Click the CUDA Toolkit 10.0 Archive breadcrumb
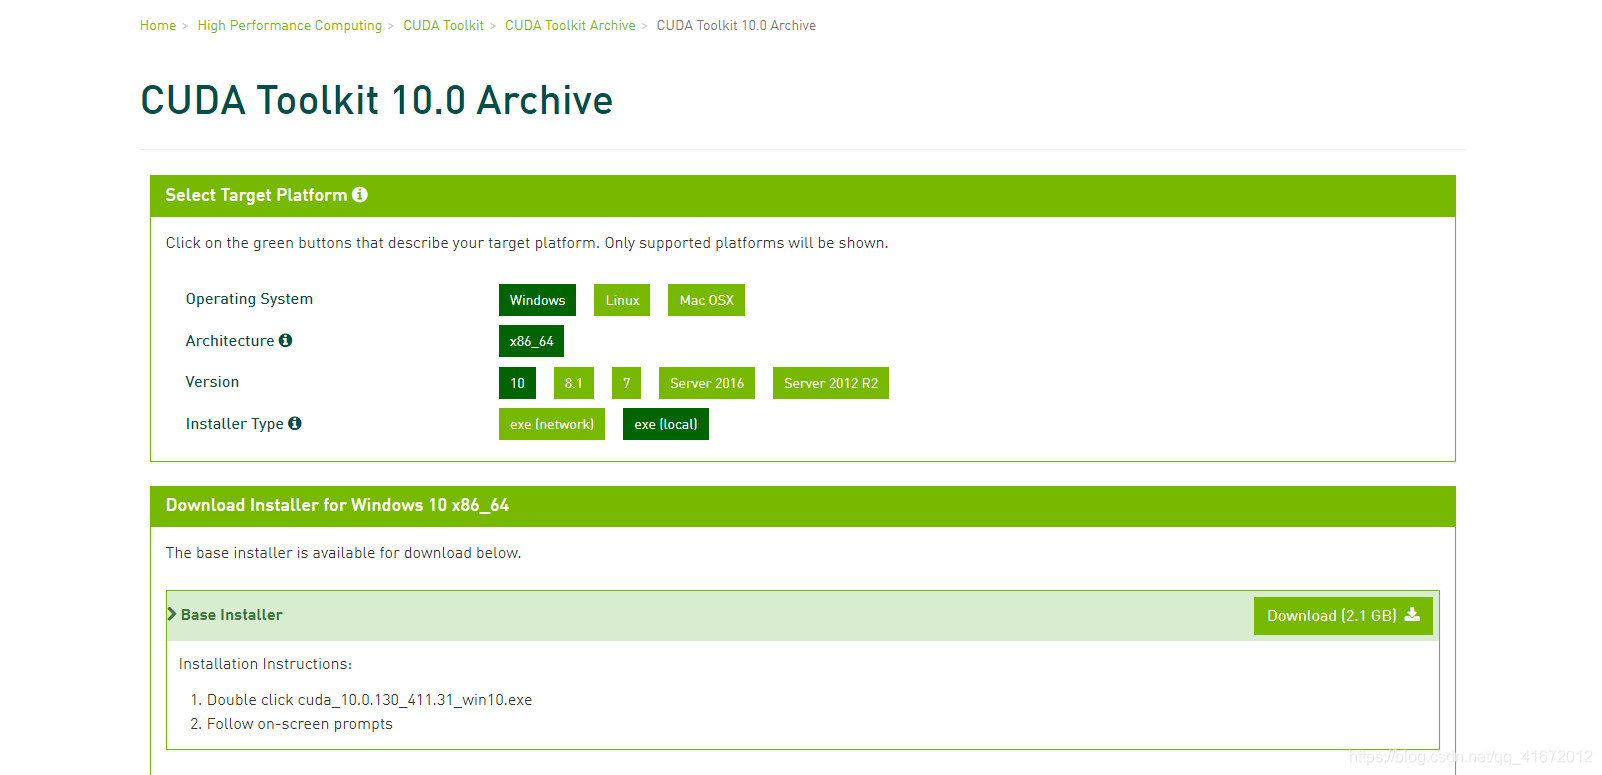1602x775 pixels. [x=736, y=25]
